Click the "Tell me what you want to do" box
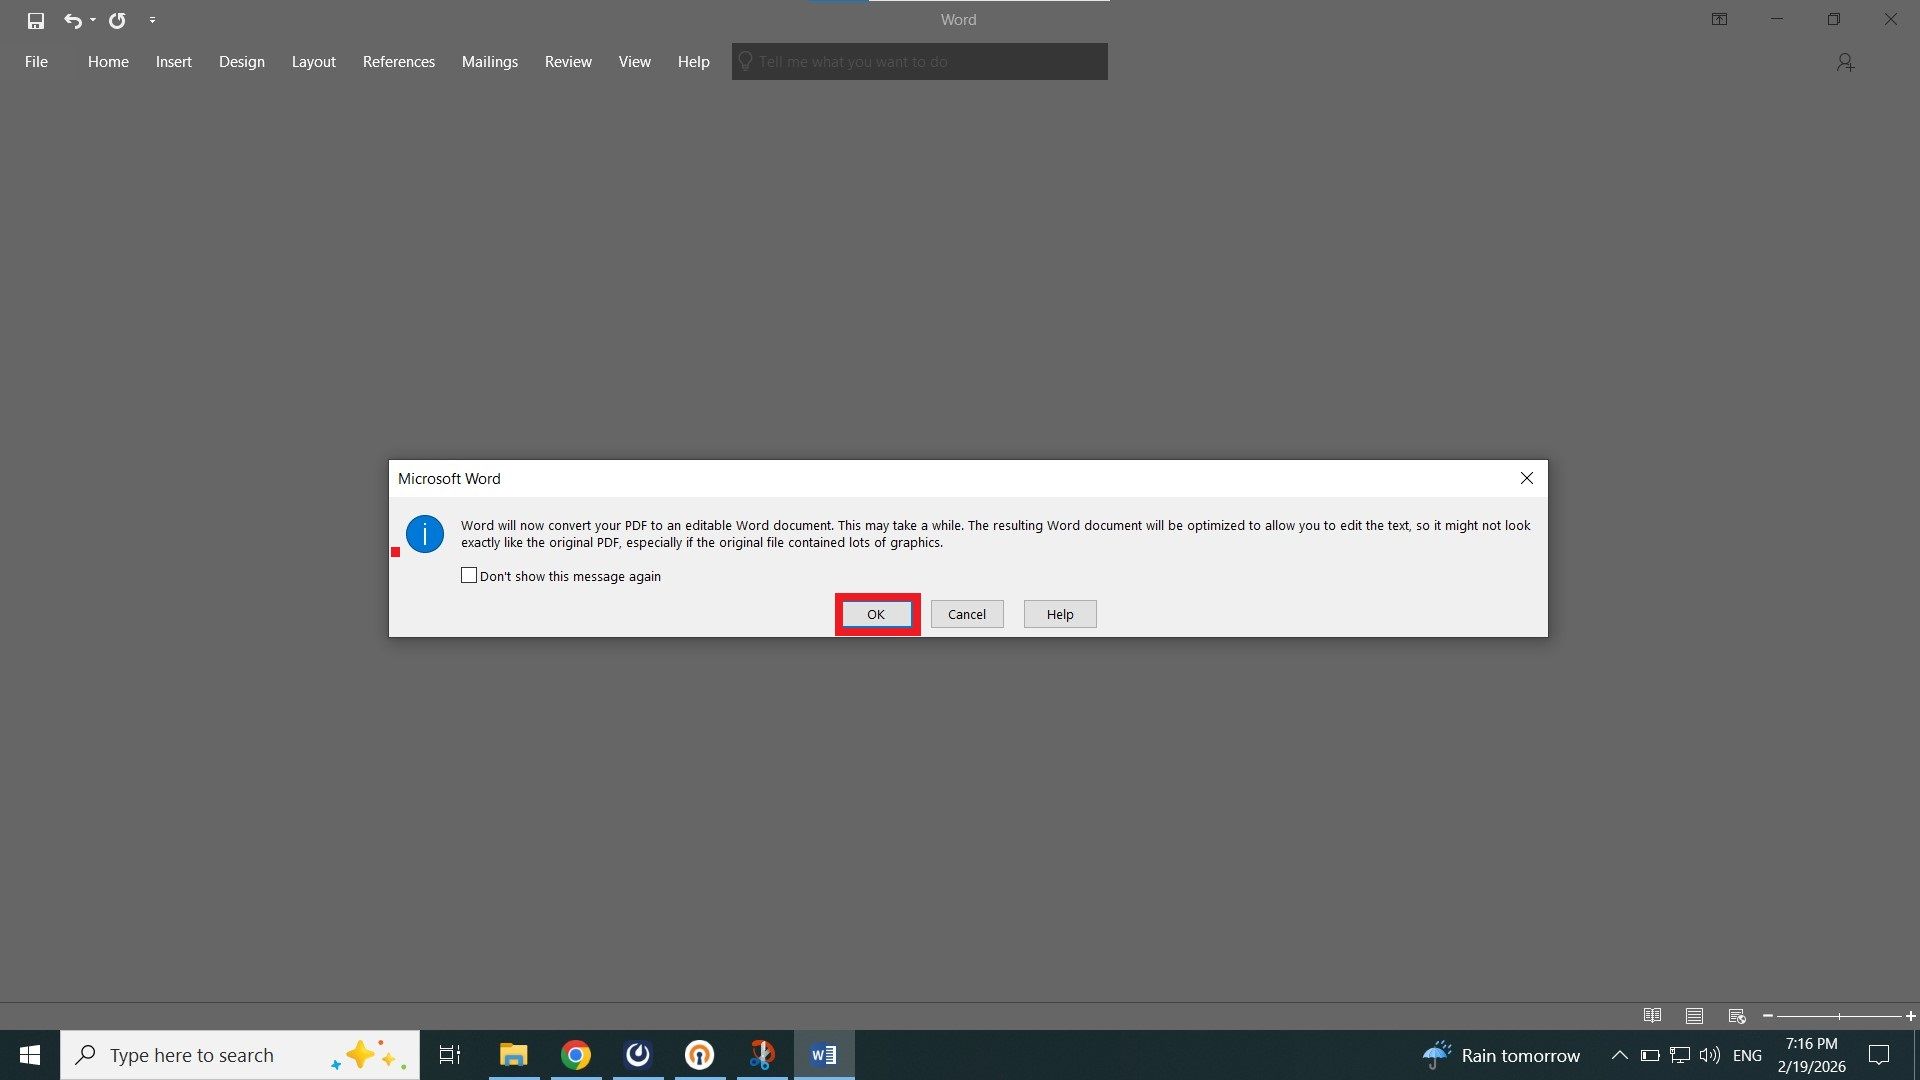 pos(920,62)
